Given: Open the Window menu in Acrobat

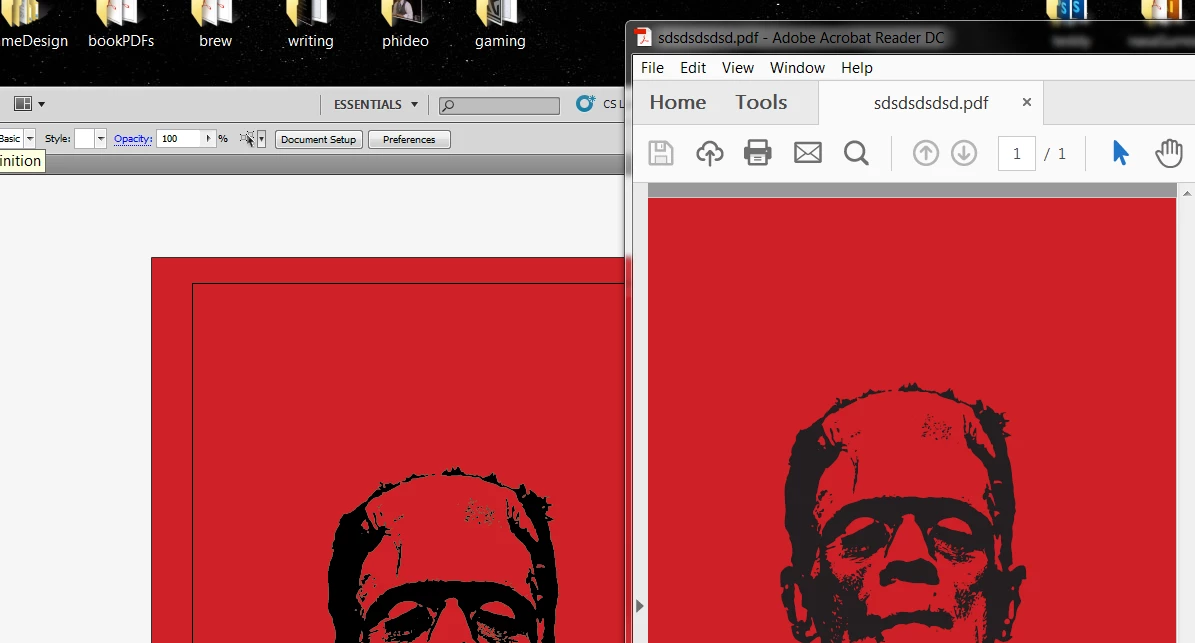Looking at the screenshot, I should click(797, 68).
